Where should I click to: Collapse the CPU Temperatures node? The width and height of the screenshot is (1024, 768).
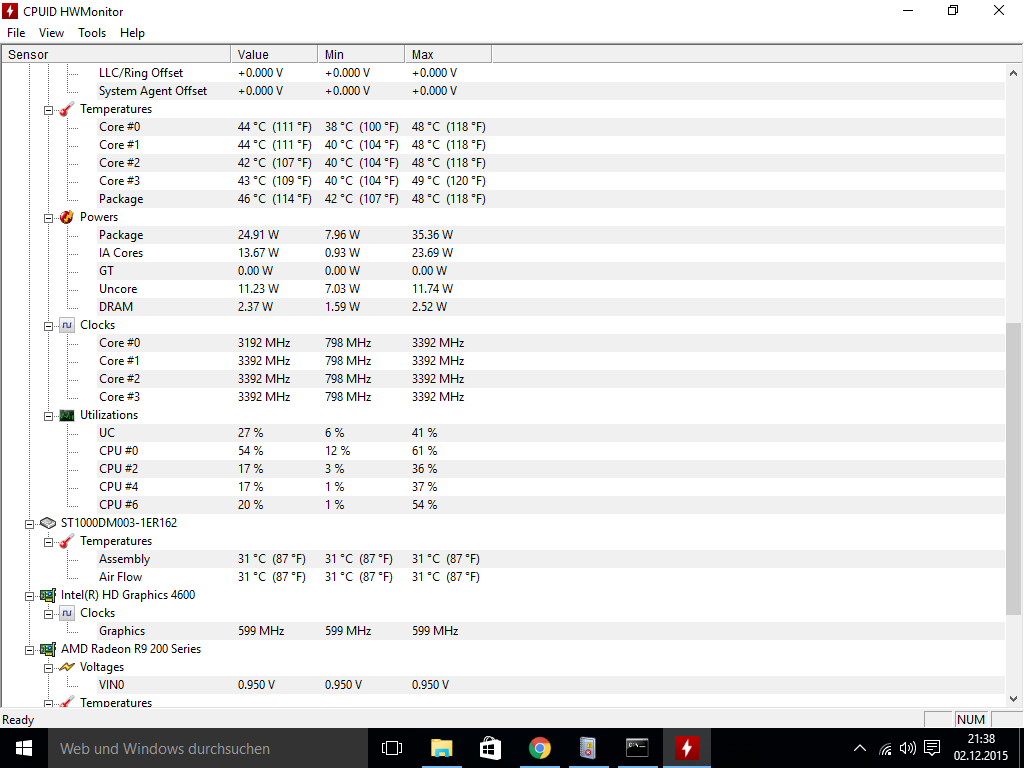tap(48, 110)
